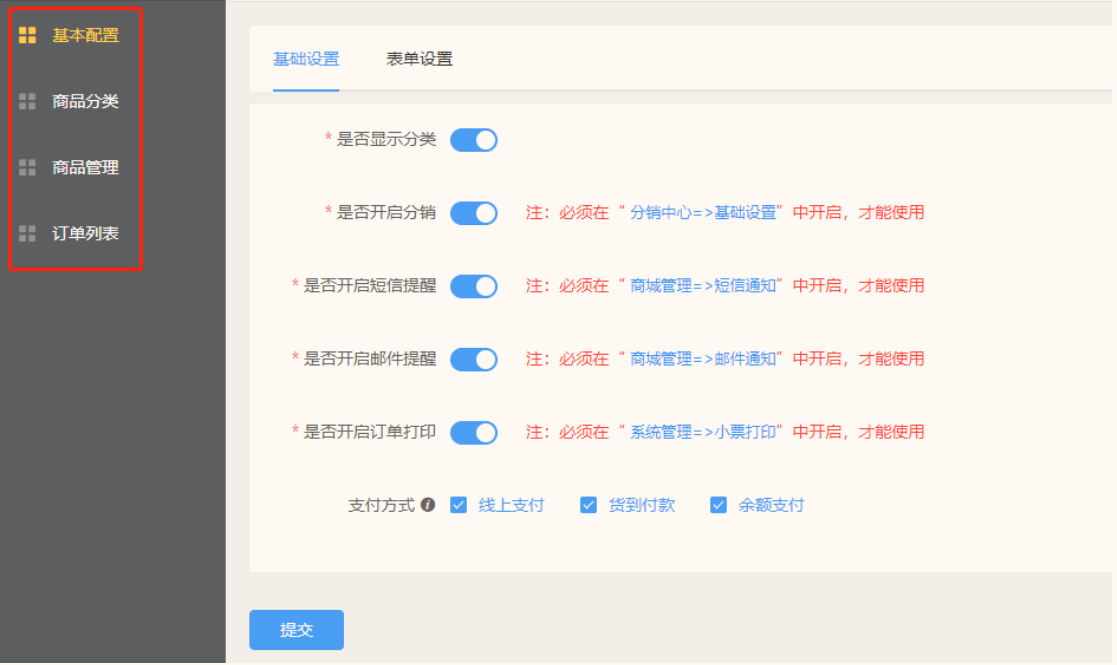Disable the 是否开启短信提醒 switch
The width and height of the screenshot is (1117, 665).
(473, 286)
